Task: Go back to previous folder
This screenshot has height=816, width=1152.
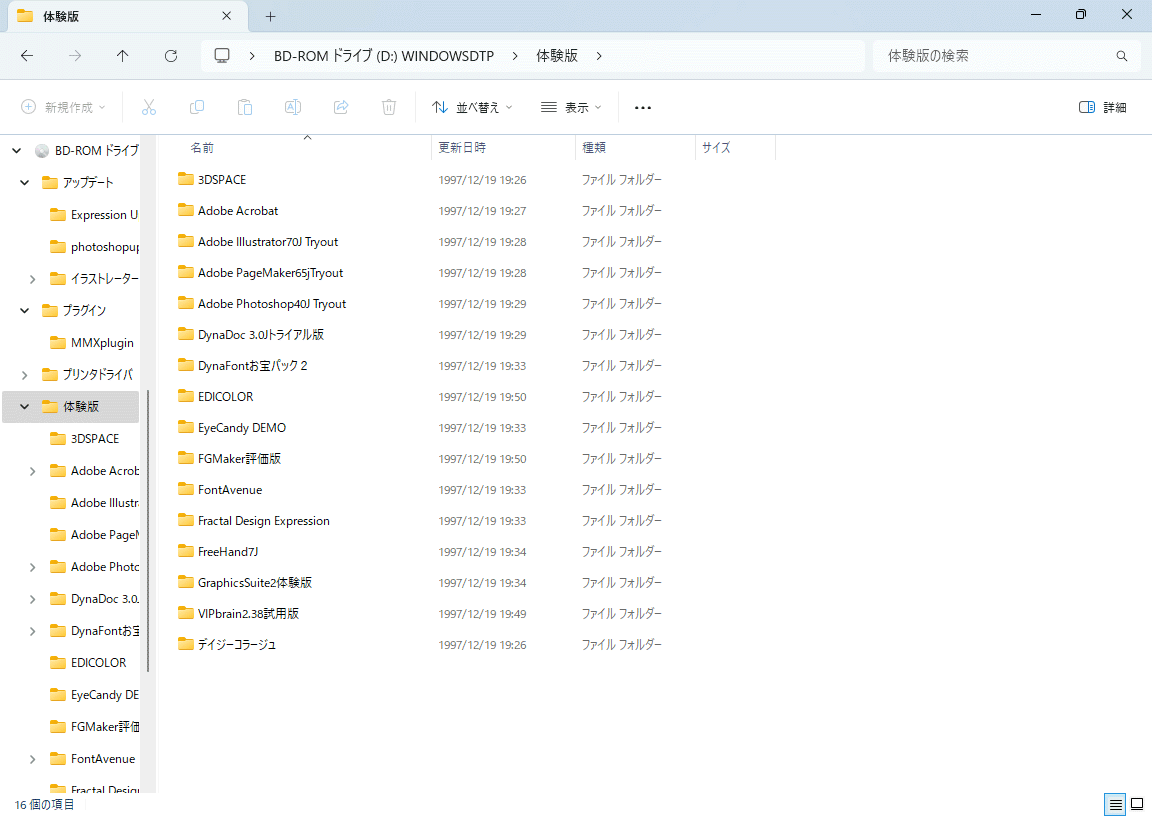Action: (27, 56)
